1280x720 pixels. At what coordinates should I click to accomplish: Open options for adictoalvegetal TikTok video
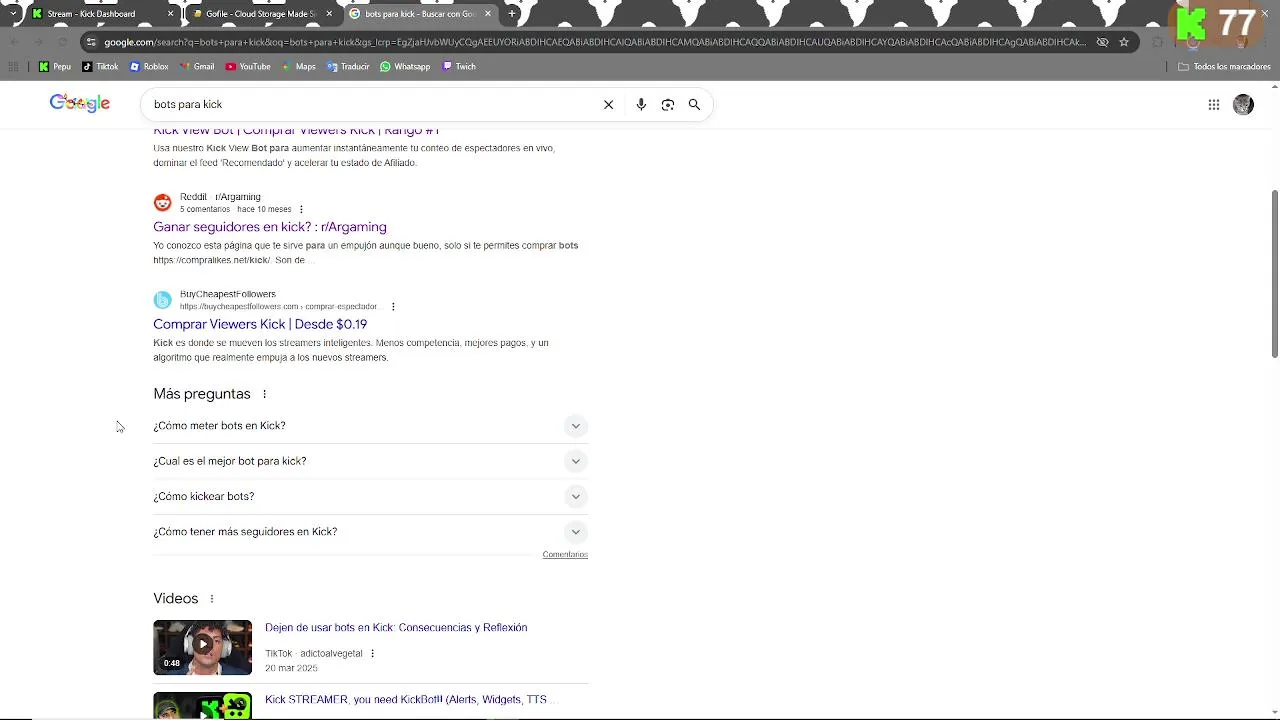(x=372, y=653)
